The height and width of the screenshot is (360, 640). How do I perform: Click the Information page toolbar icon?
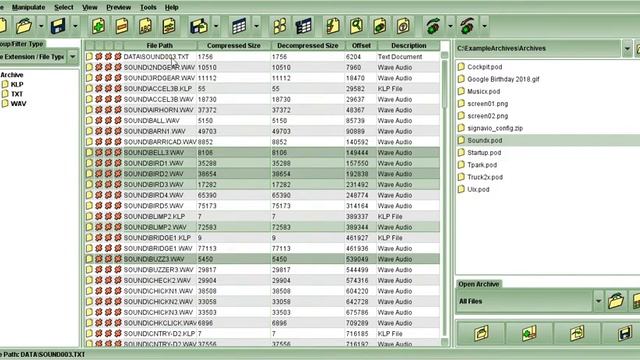[x=403, y=26]
